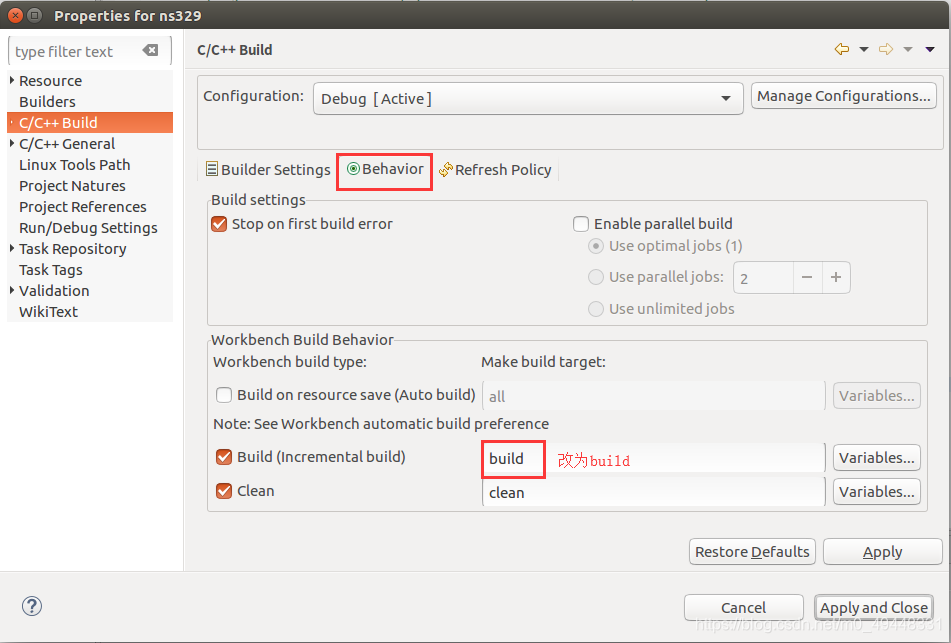
Task: Switch to the Builder Settings tab
Action: (268, 169)
